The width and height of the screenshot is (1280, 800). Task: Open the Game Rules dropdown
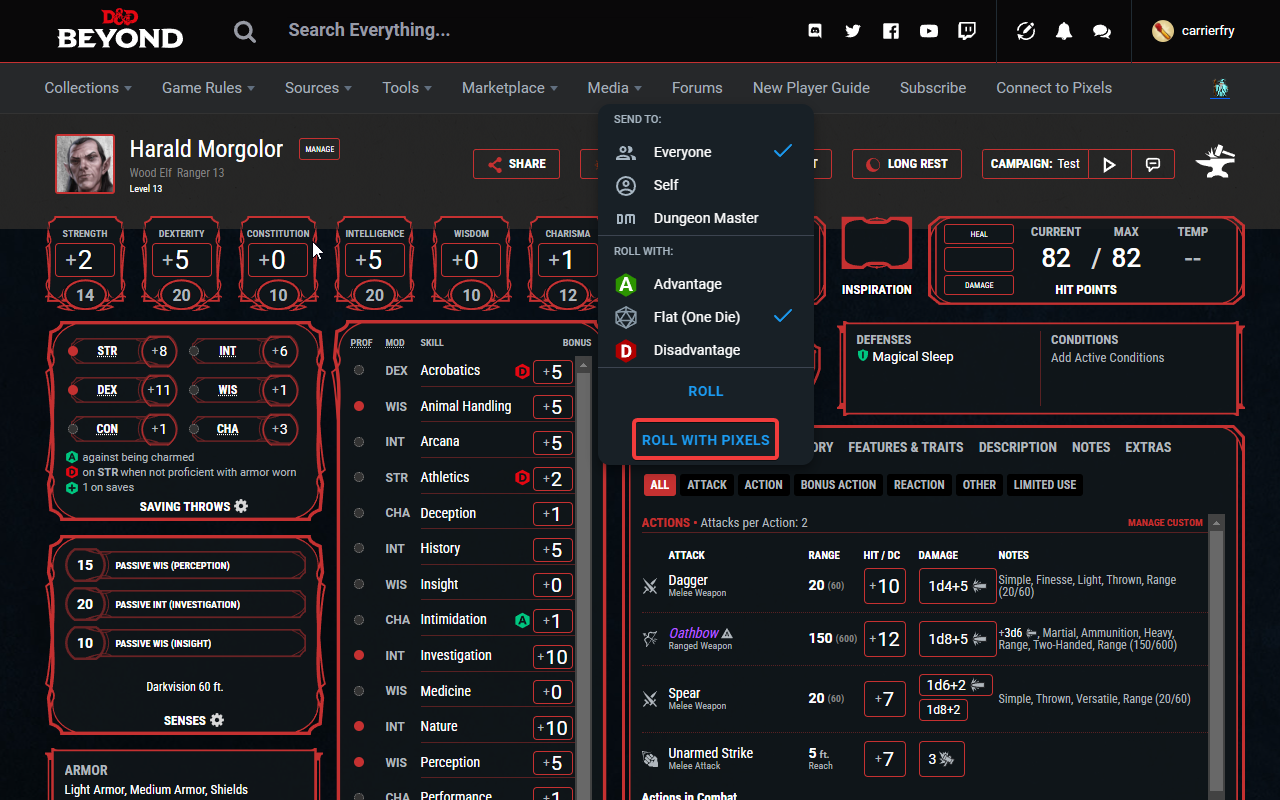point(207,88)
